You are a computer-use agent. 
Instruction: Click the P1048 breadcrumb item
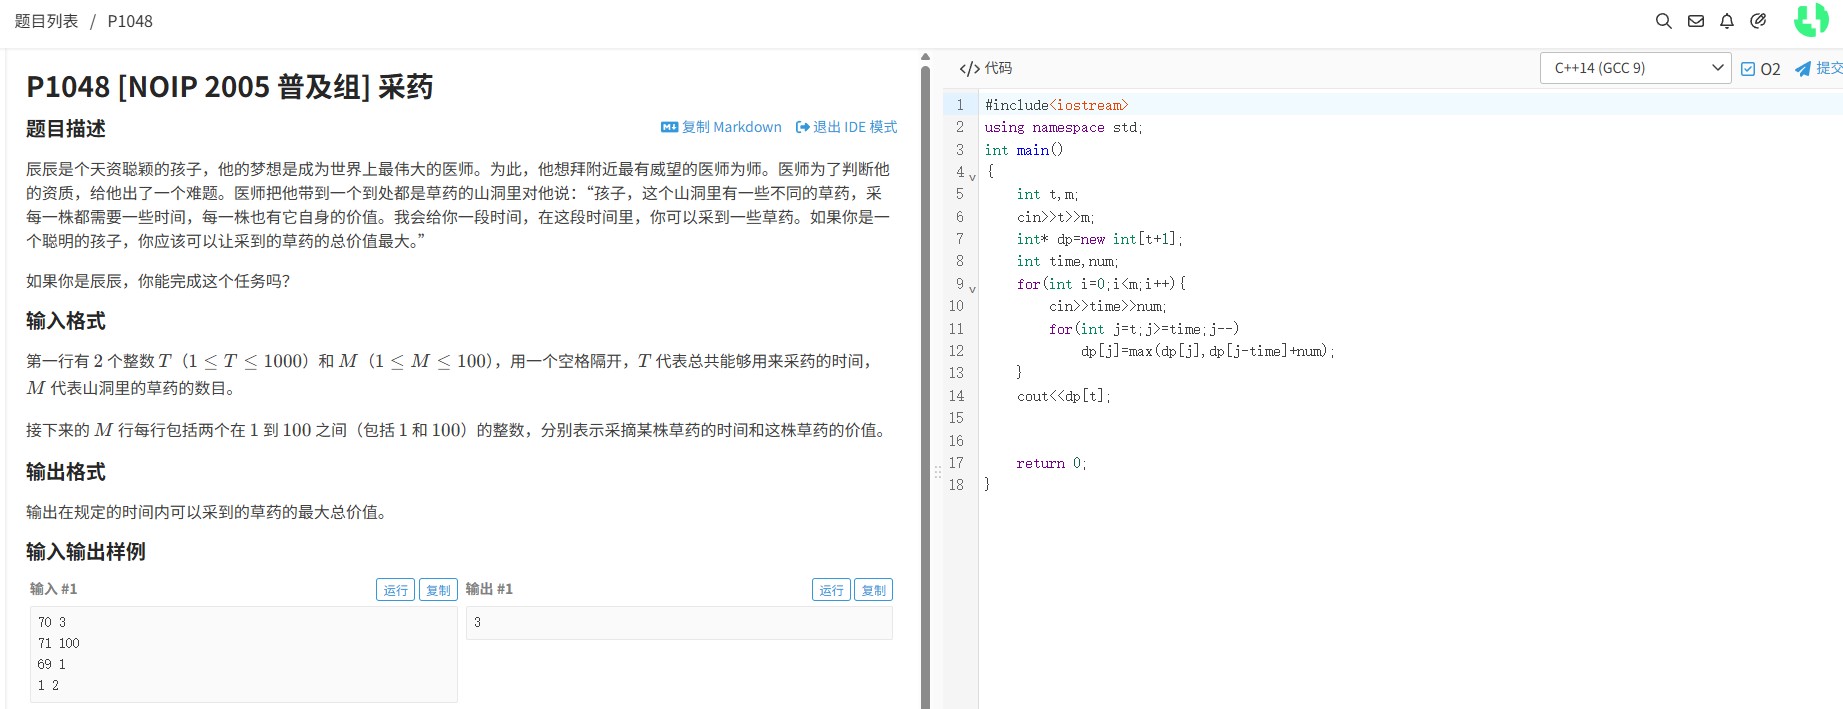130,21
